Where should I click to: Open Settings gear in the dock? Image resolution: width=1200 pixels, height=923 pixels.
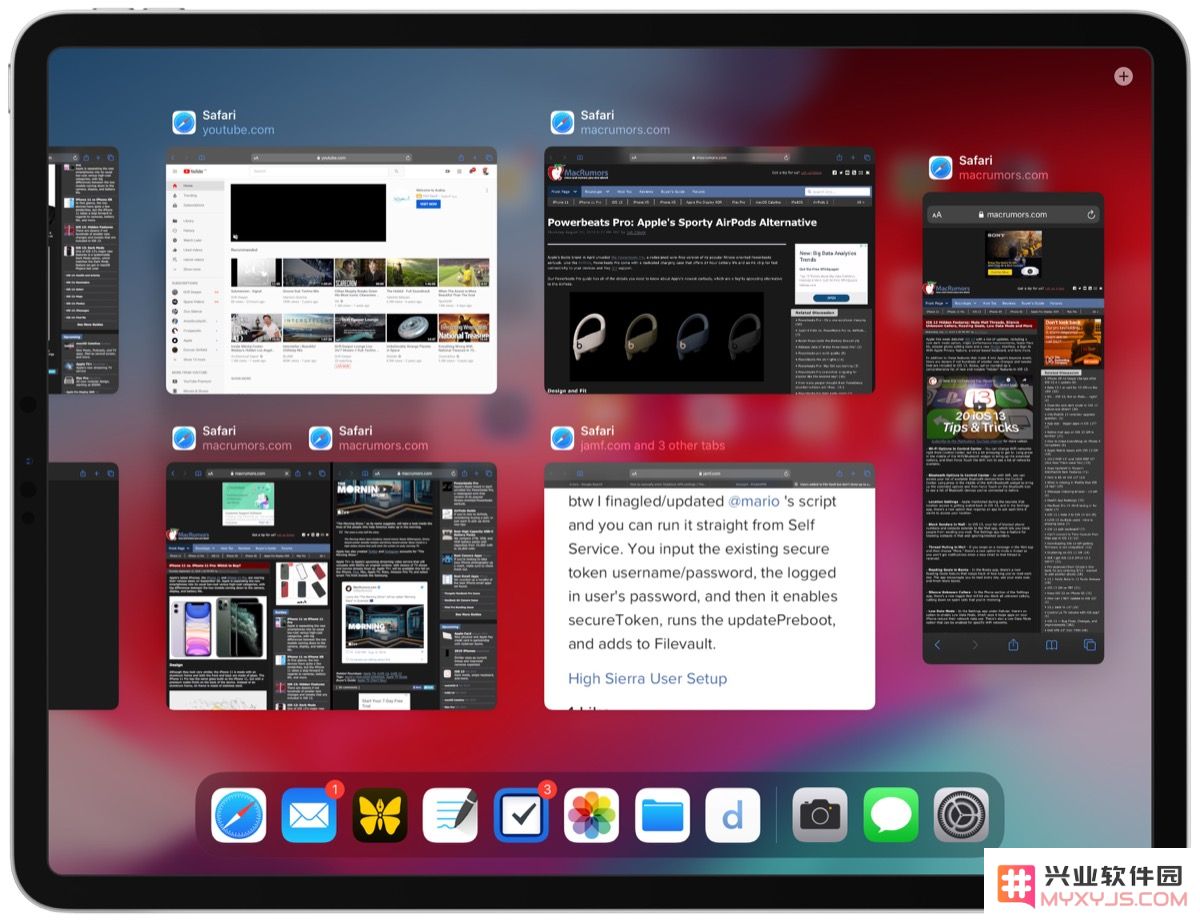click(x=961, y=815)
